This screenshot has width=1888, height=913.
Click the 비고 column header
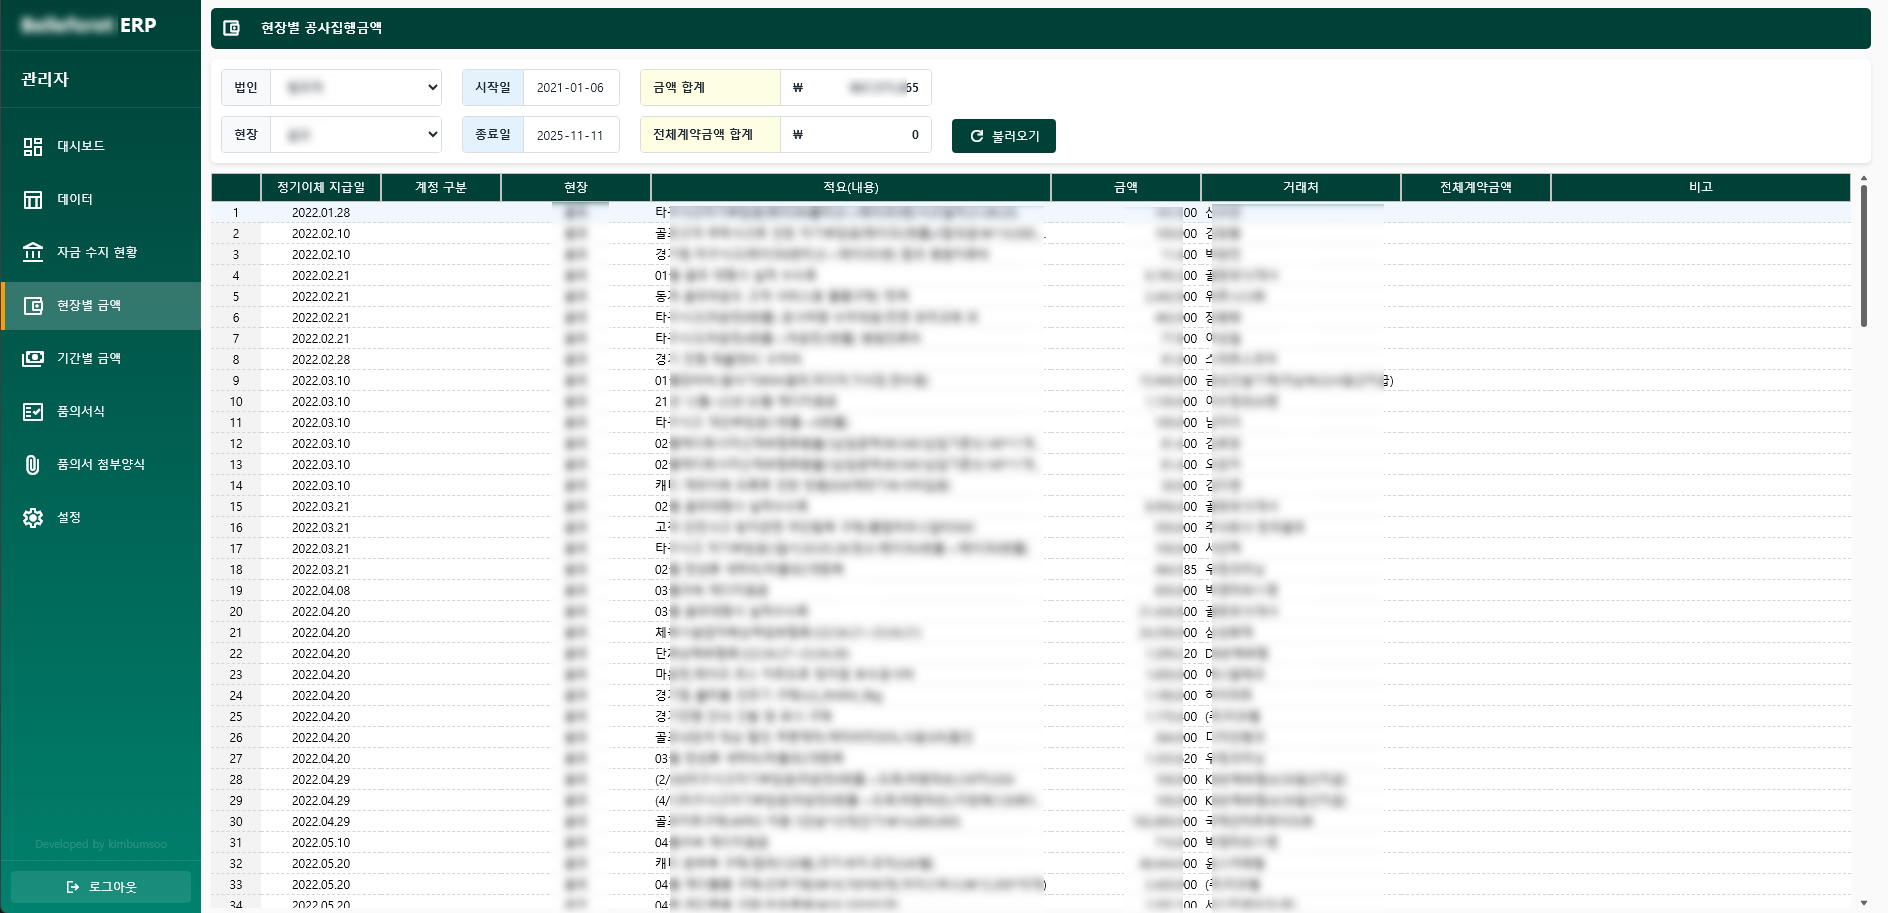[x=1701, y=187]
